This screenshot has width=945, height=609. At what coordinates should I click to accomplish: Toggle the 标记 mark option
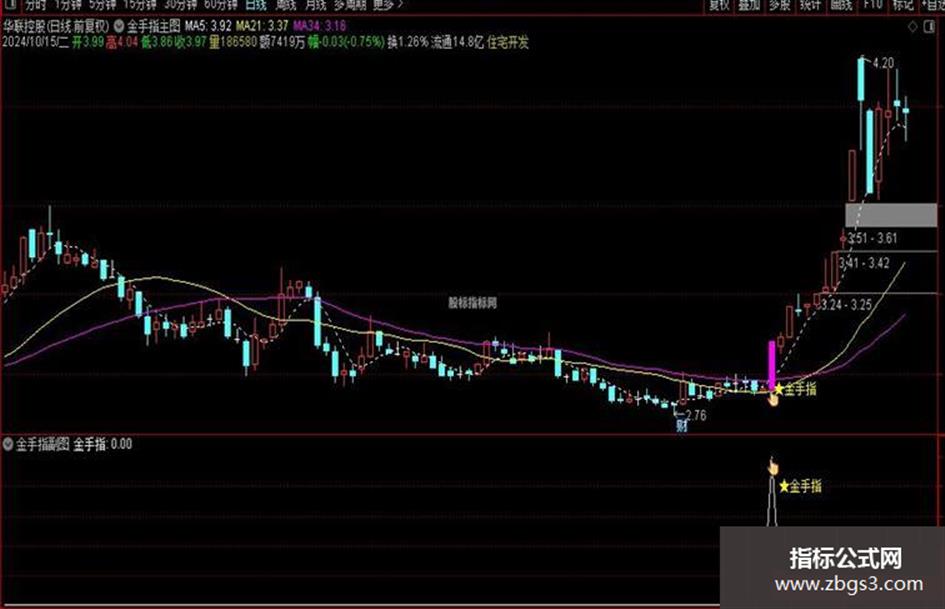pos(903,5)
